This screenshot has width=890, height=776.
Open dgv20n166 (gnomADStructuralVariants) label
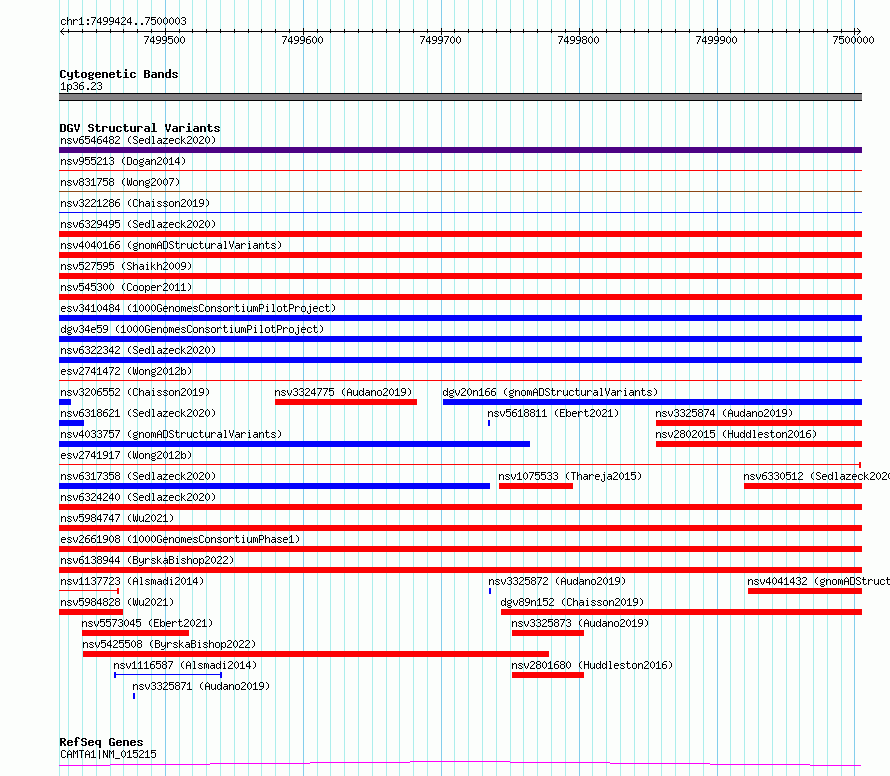pos(550,392)
